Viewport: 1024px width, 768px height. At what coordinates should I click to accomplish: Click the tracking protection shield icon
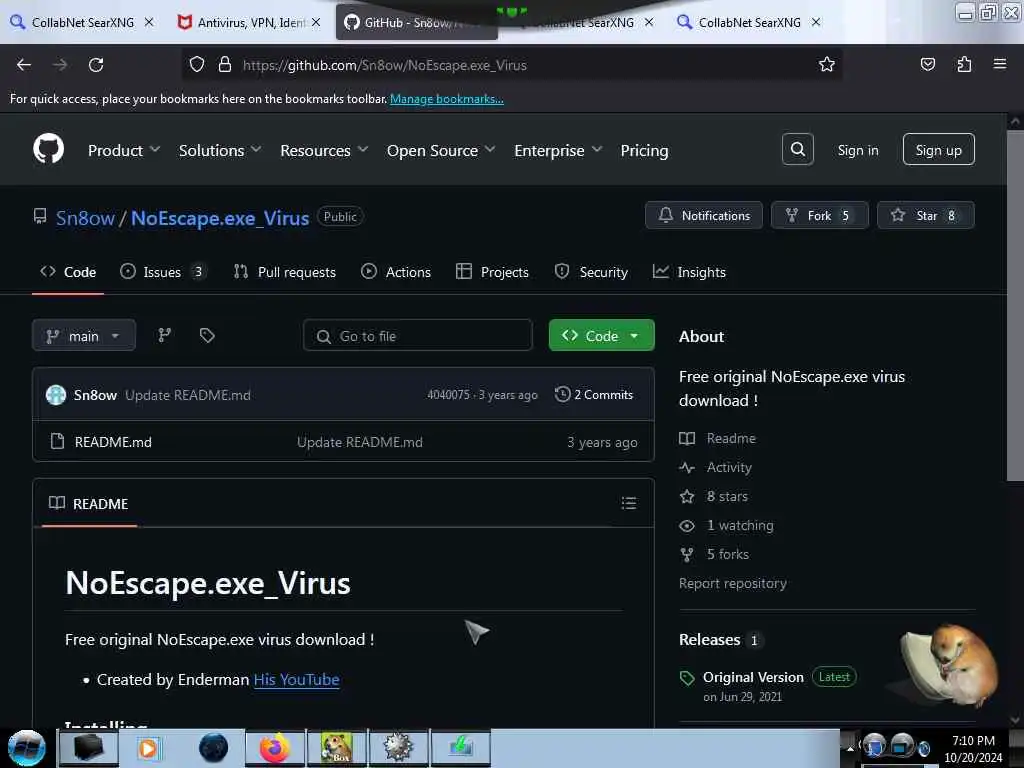[197, 64]
